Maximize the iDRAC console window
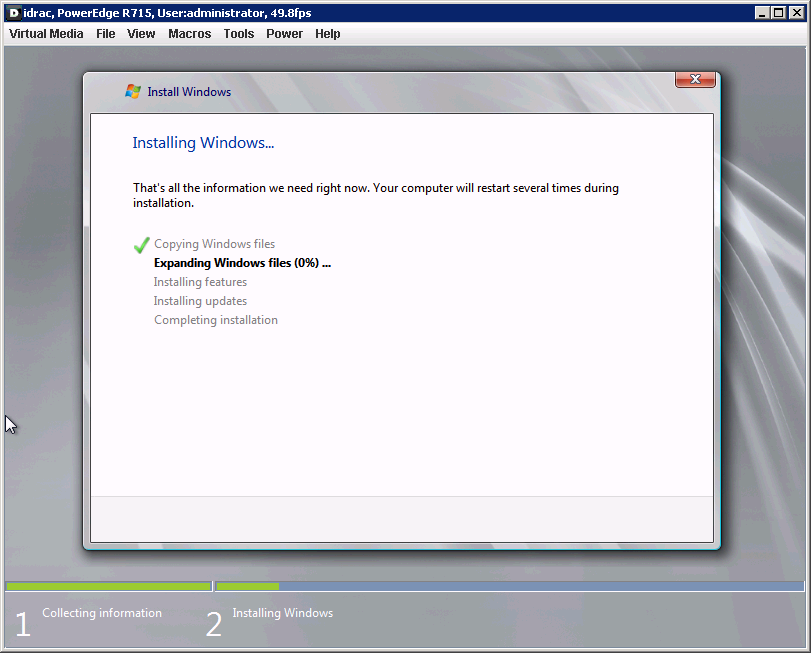Image resolution: width=811 pixels, height=653 pixels. pos(780,12)
